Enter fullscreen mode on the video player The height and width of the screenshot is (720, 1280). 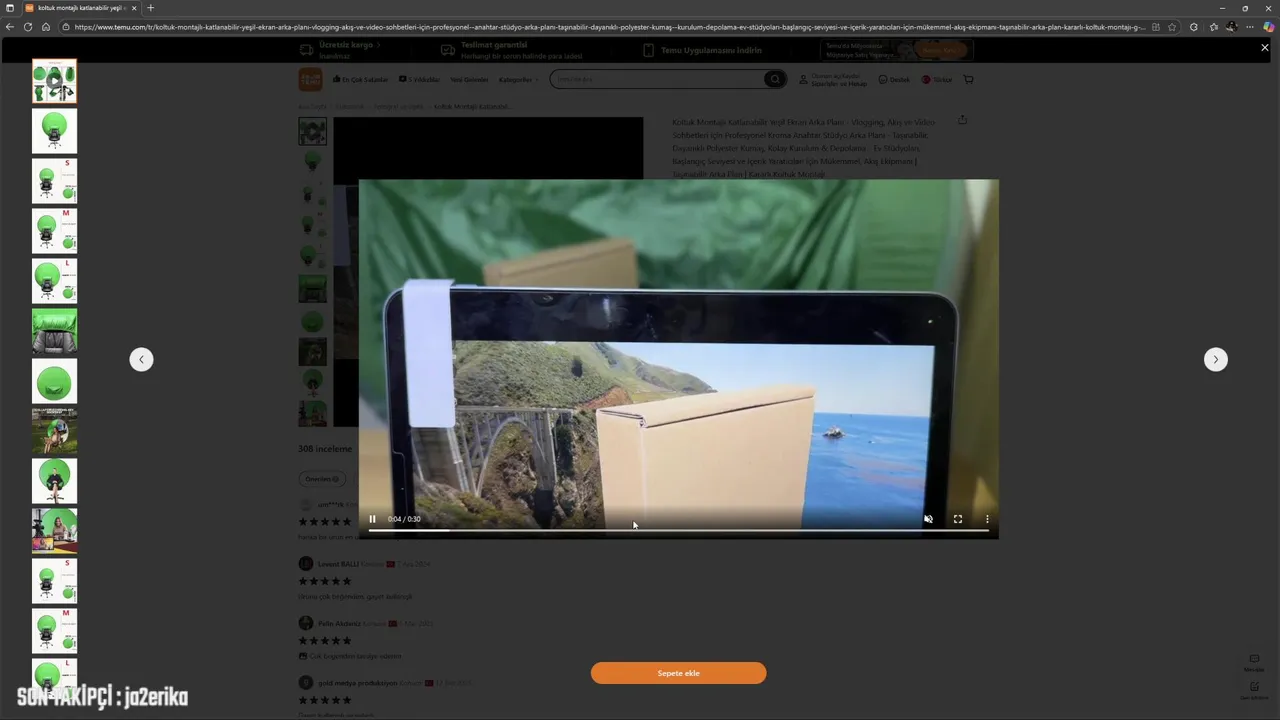click(958, 519)
